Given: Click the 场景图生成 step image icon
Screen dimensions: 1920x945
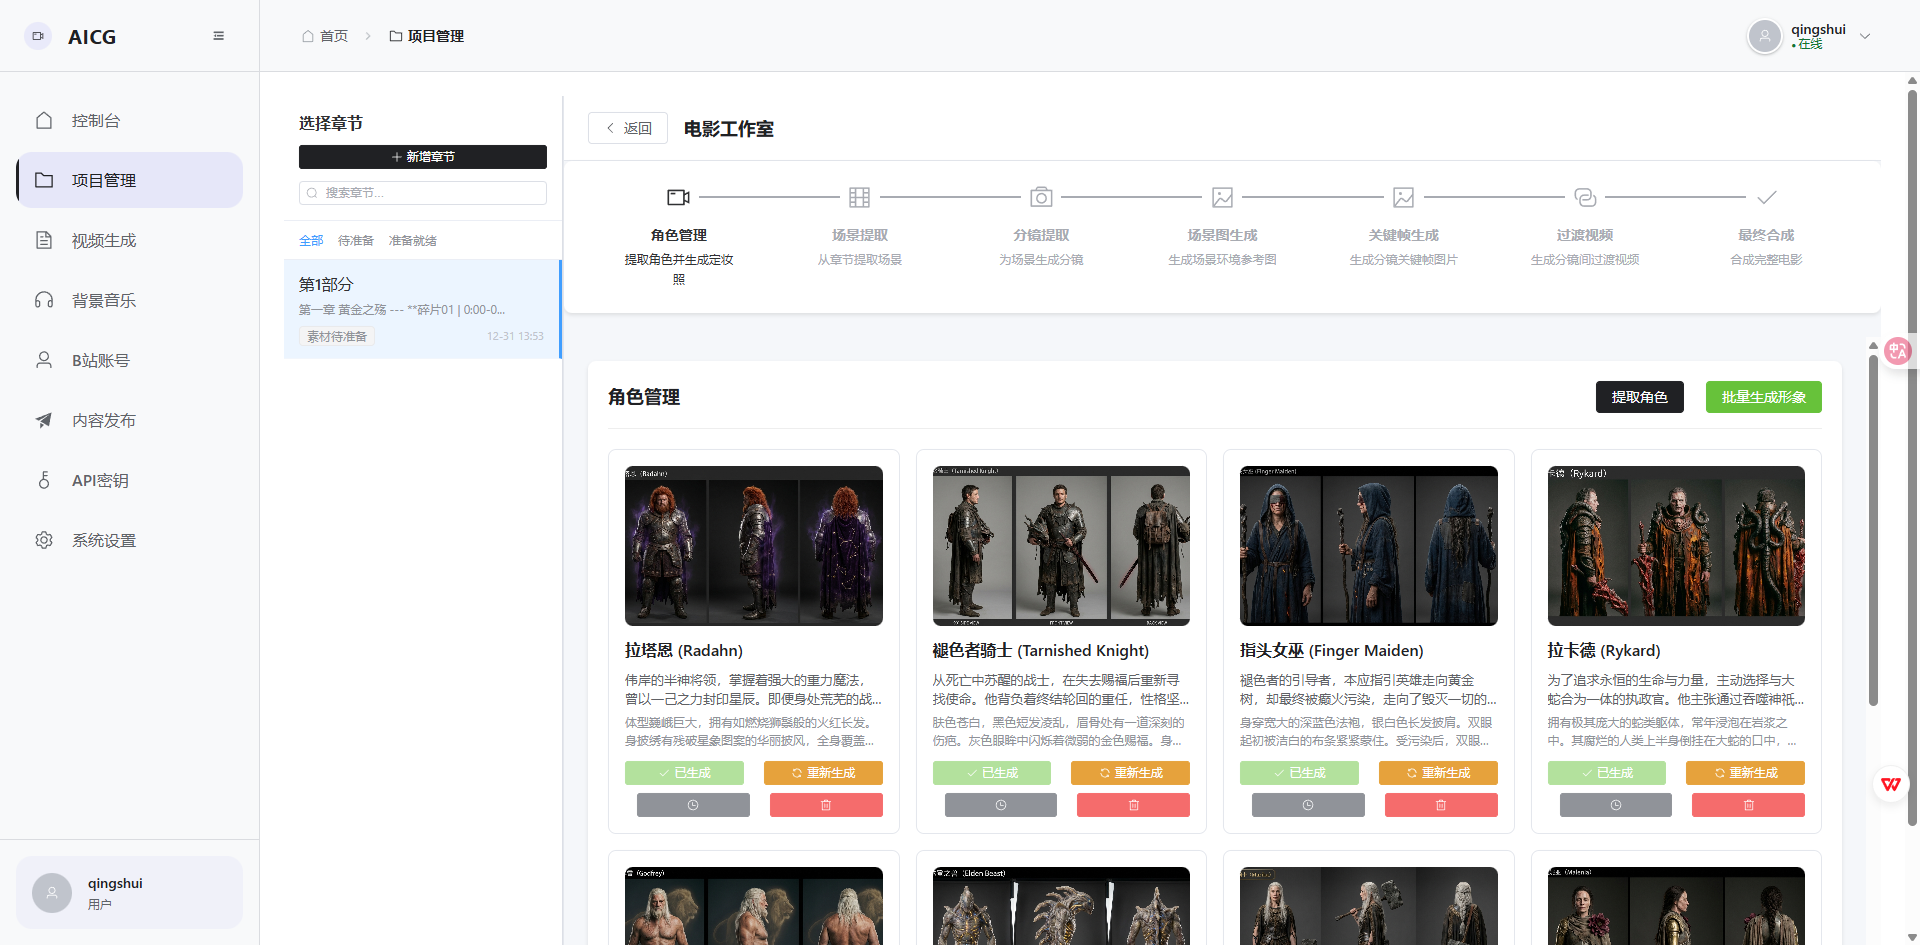Looking at the screenshot, I should pos(1222,197).
